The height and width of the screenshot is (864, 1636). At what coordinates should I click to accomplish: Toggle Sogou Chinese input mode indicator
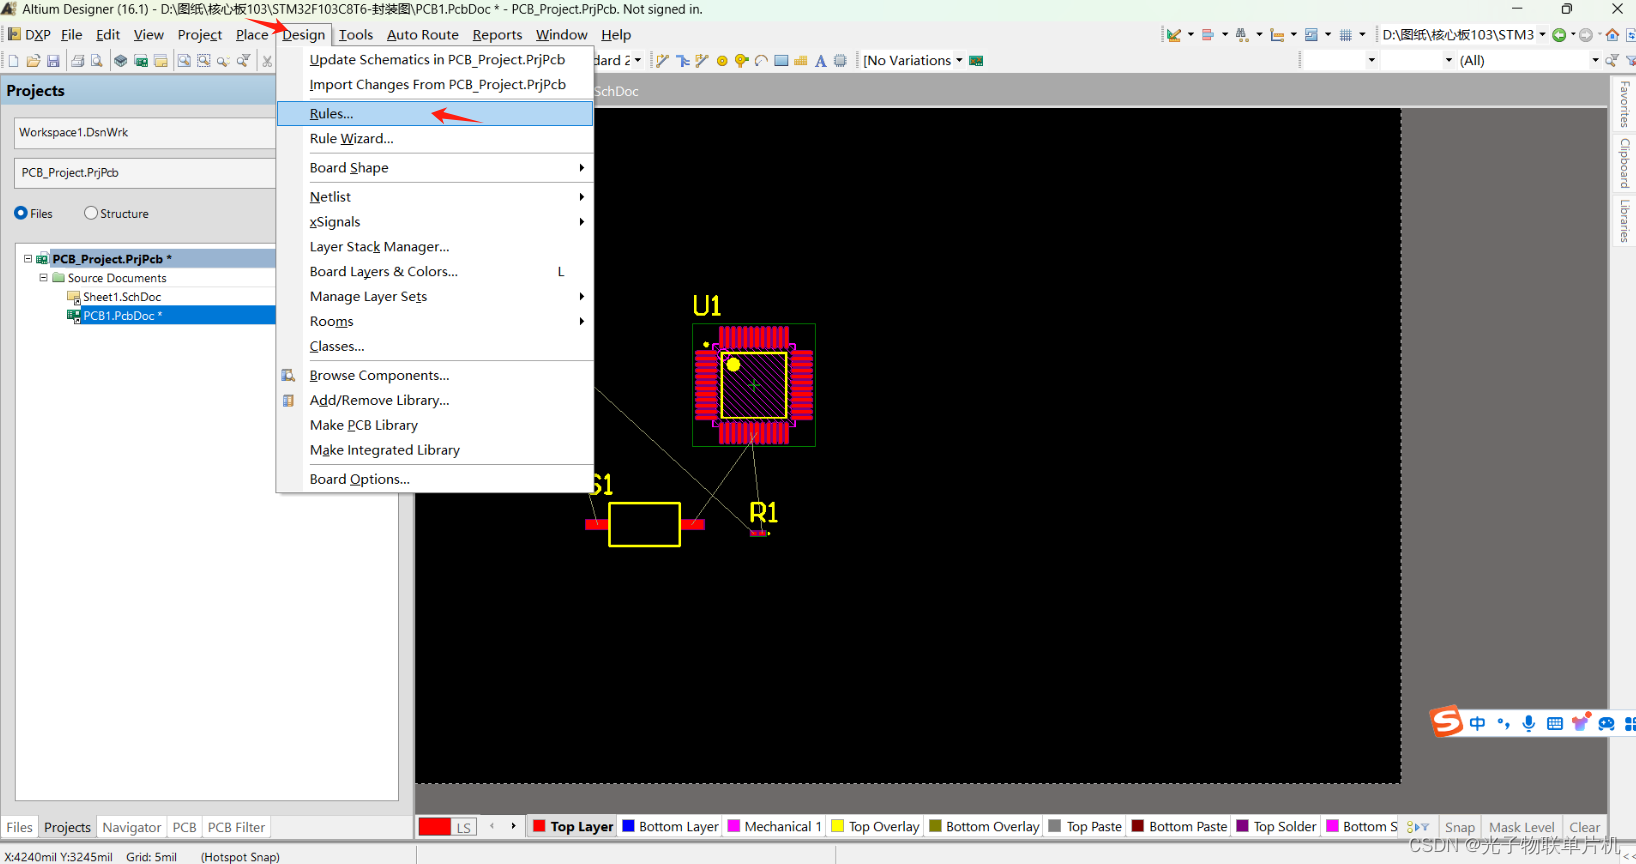tap(1477, 723)
